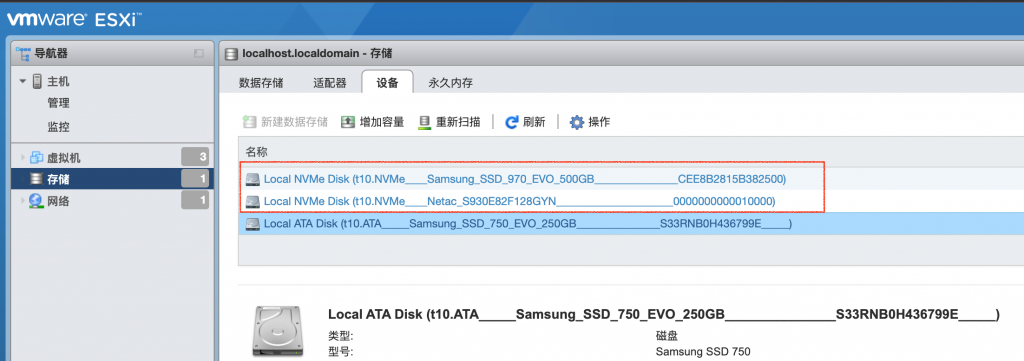
Task: Click the Local ATA Disk details heading
Action: tap(664, 315)
